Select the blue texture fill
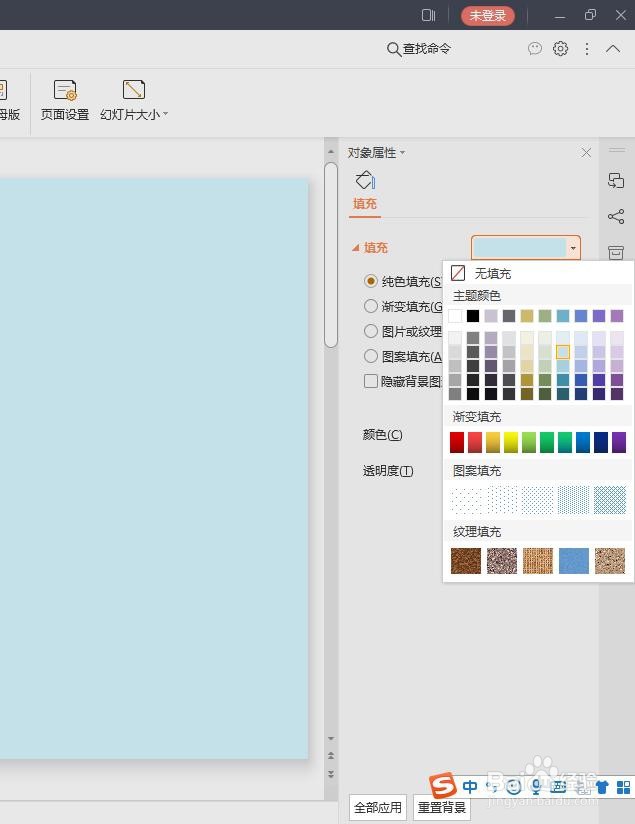This screenshot has width=635, height=824. tap(574, 560)
